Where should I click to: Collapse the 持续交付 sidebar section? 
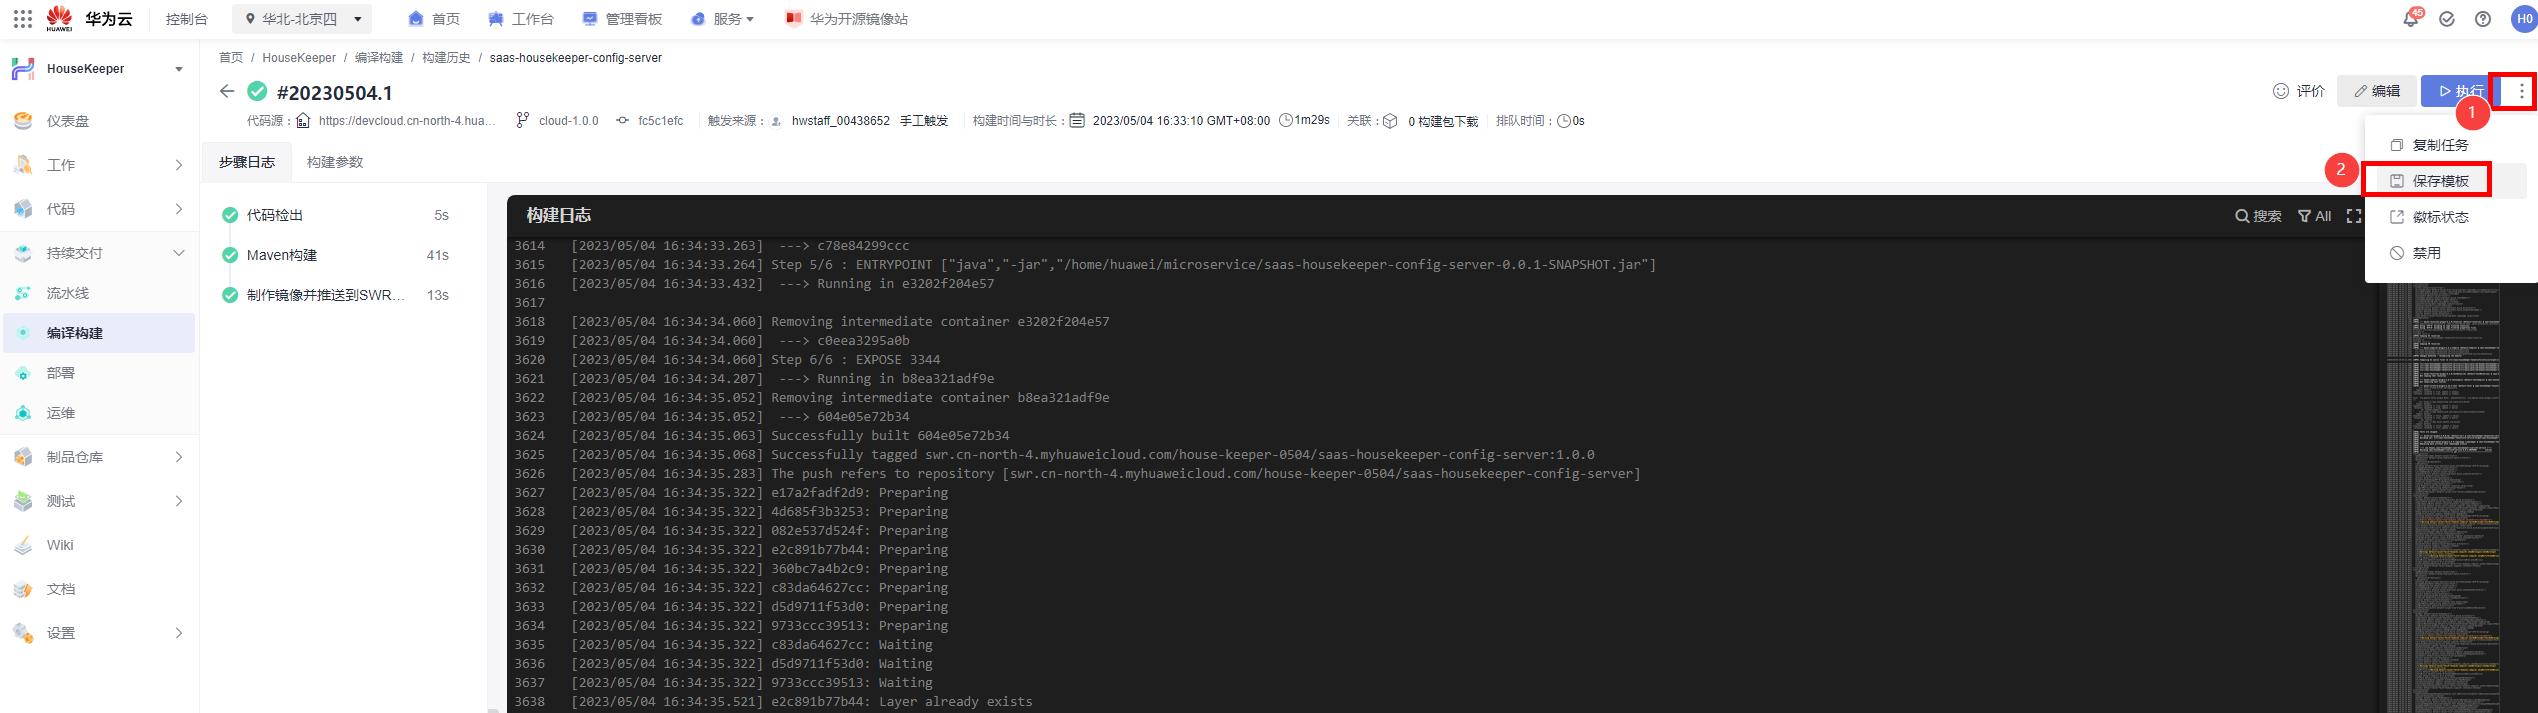click(x=178, y=253)
